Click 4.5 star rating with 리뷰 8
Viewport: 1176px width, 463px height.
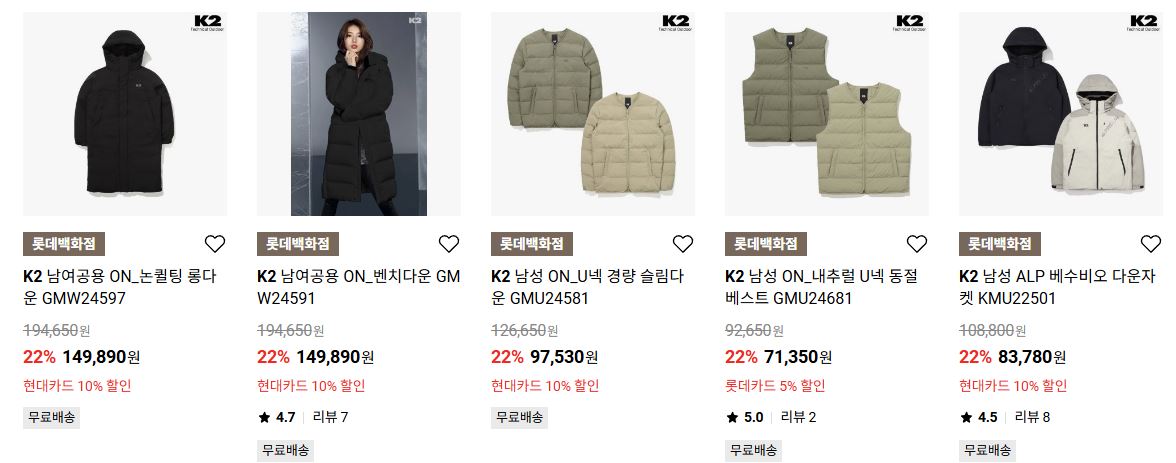[x=1005, y=417]
